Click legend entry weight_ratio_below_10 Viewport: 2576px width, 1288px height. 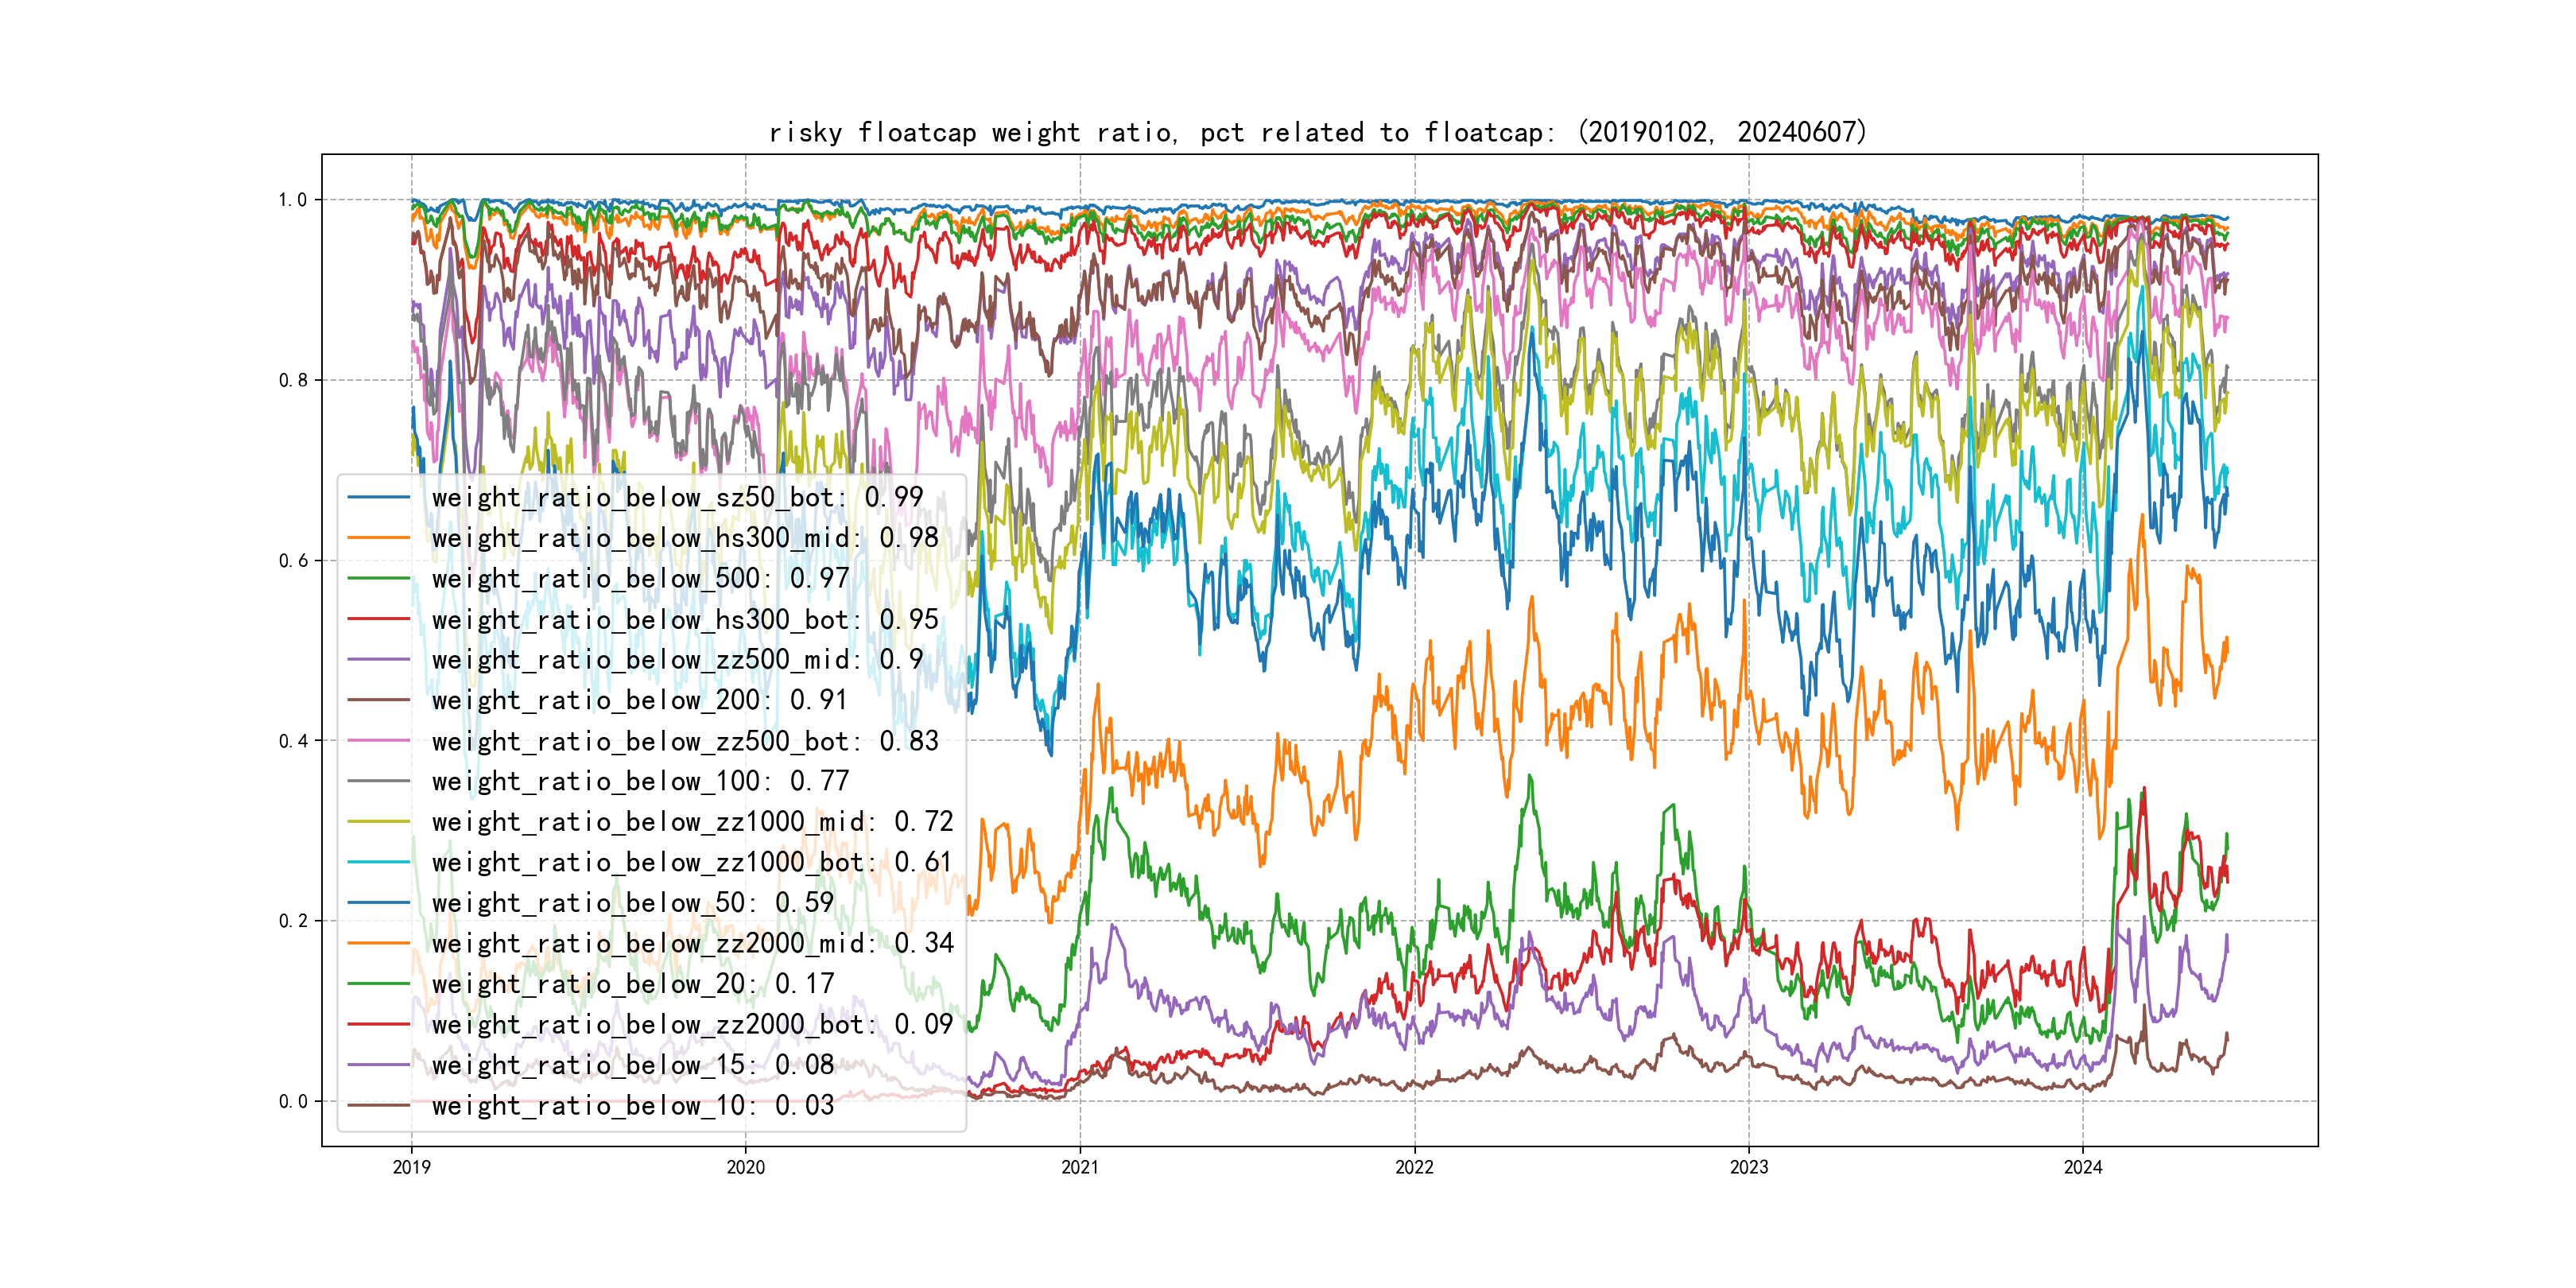click(x=632, y=1105)
